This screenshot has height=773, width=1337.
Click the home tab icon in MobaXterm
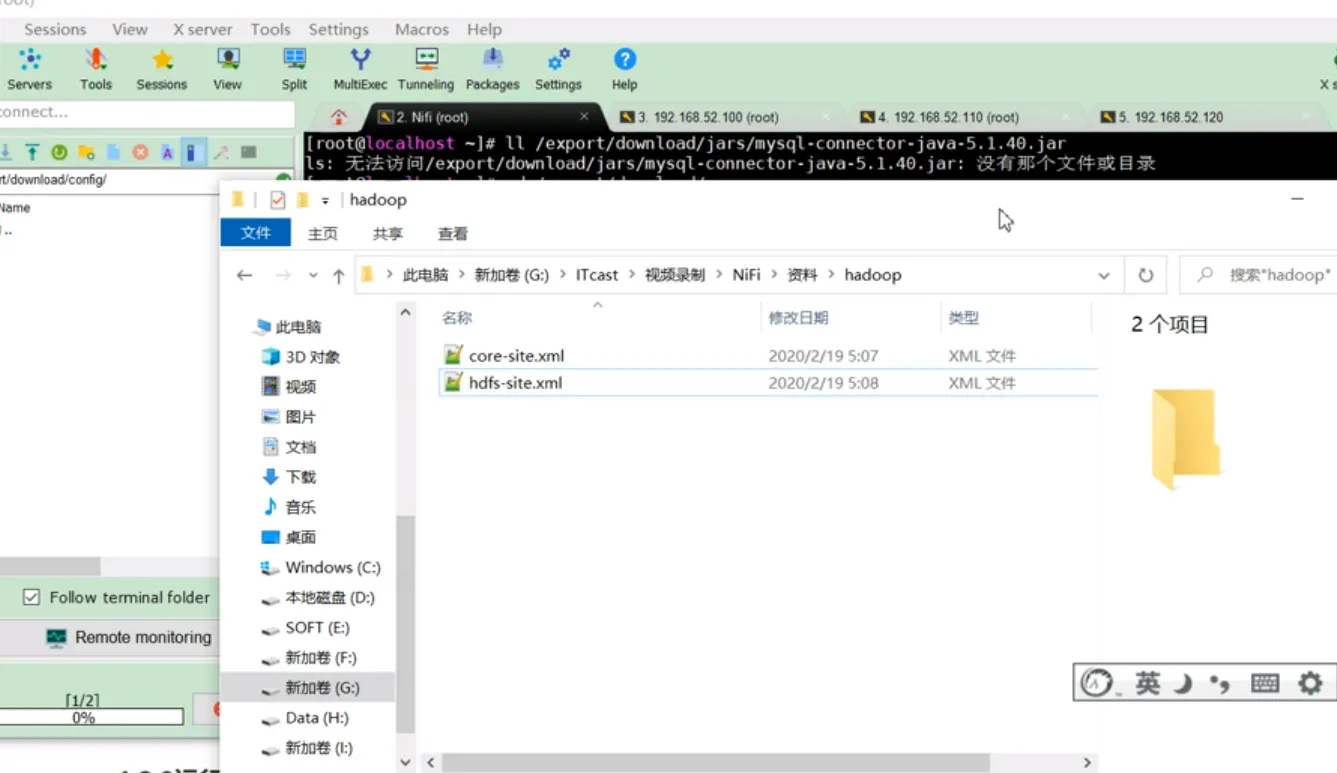pyautogui.click(x=339, y=117)
